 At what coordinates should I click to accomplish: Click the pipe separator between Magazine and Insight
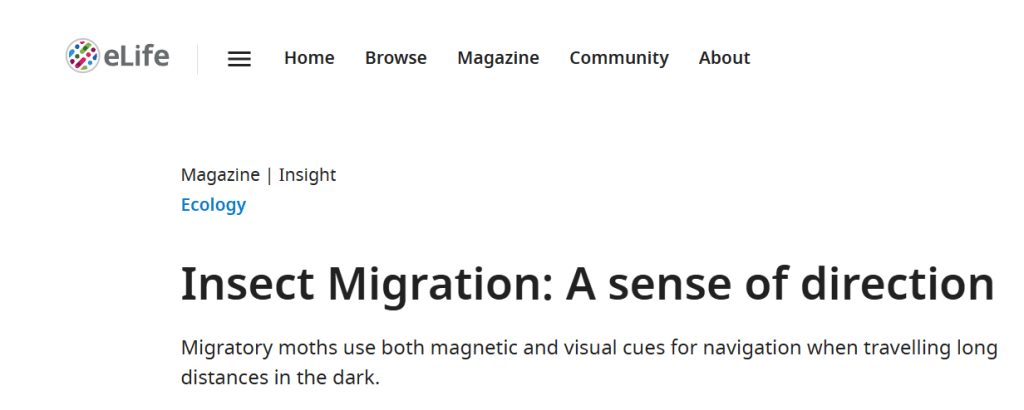(269, 175)
